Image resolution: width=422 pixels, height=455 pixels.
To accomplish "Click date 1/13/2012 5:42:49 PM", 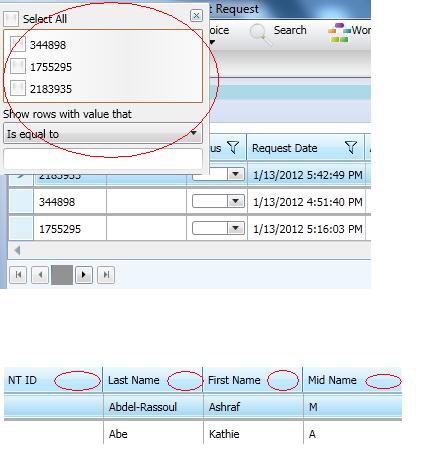I will click(x=308, y=175).
